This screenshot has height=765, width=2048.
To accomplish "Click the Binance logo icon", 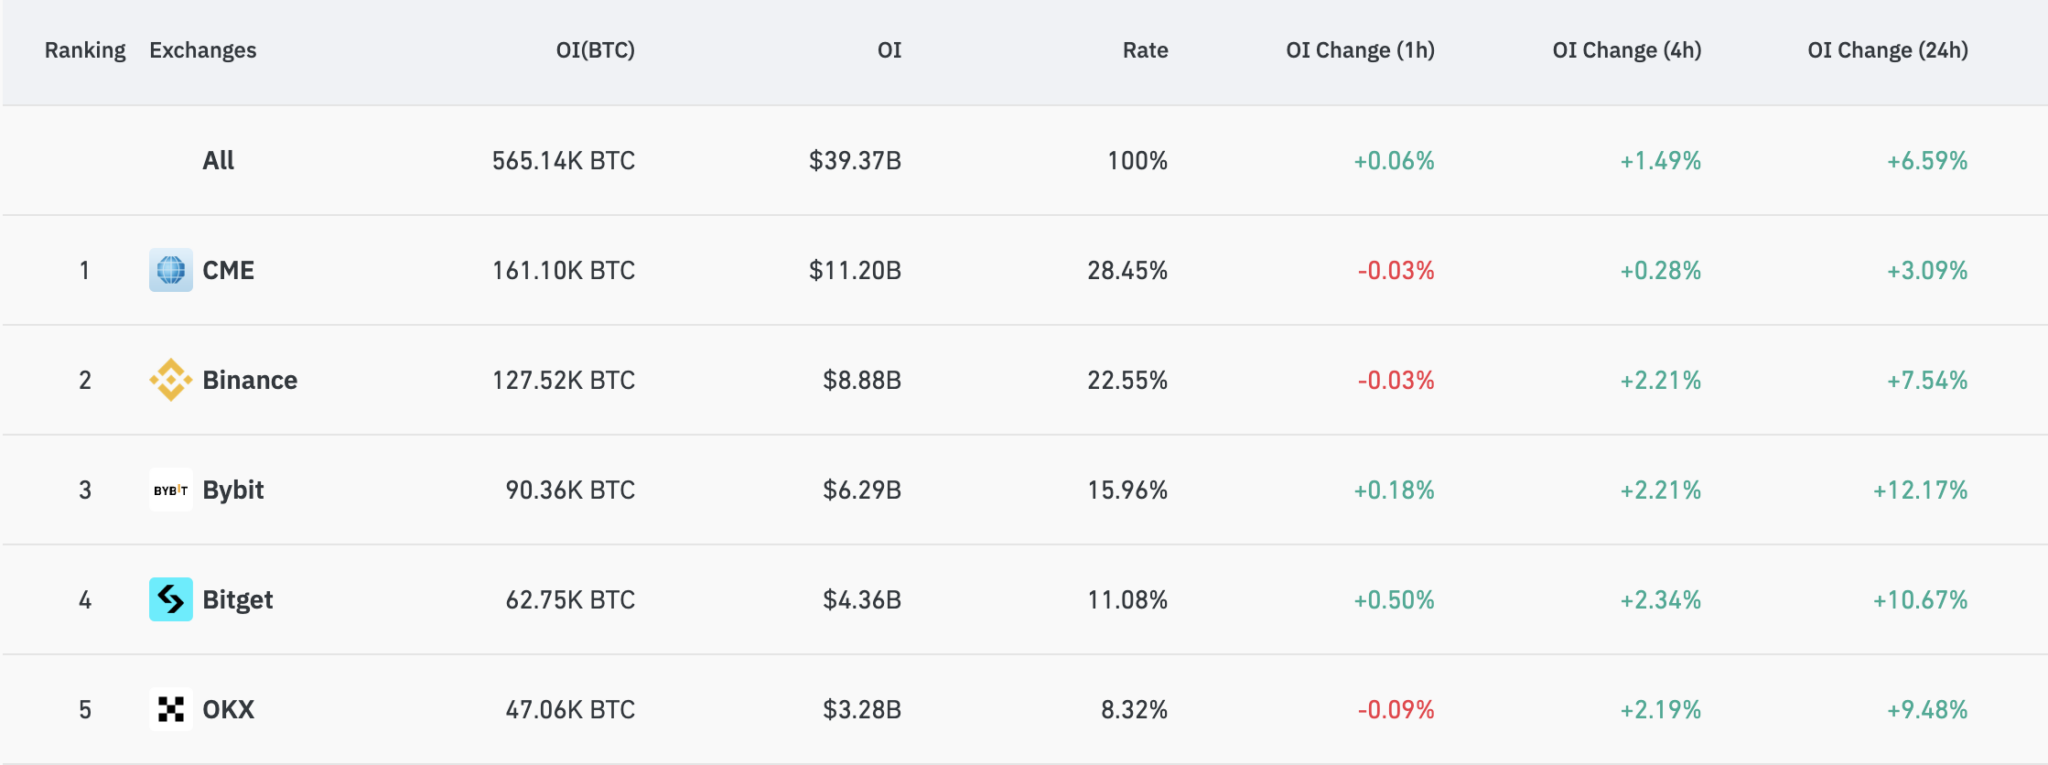I will click(x=171, y=380).
